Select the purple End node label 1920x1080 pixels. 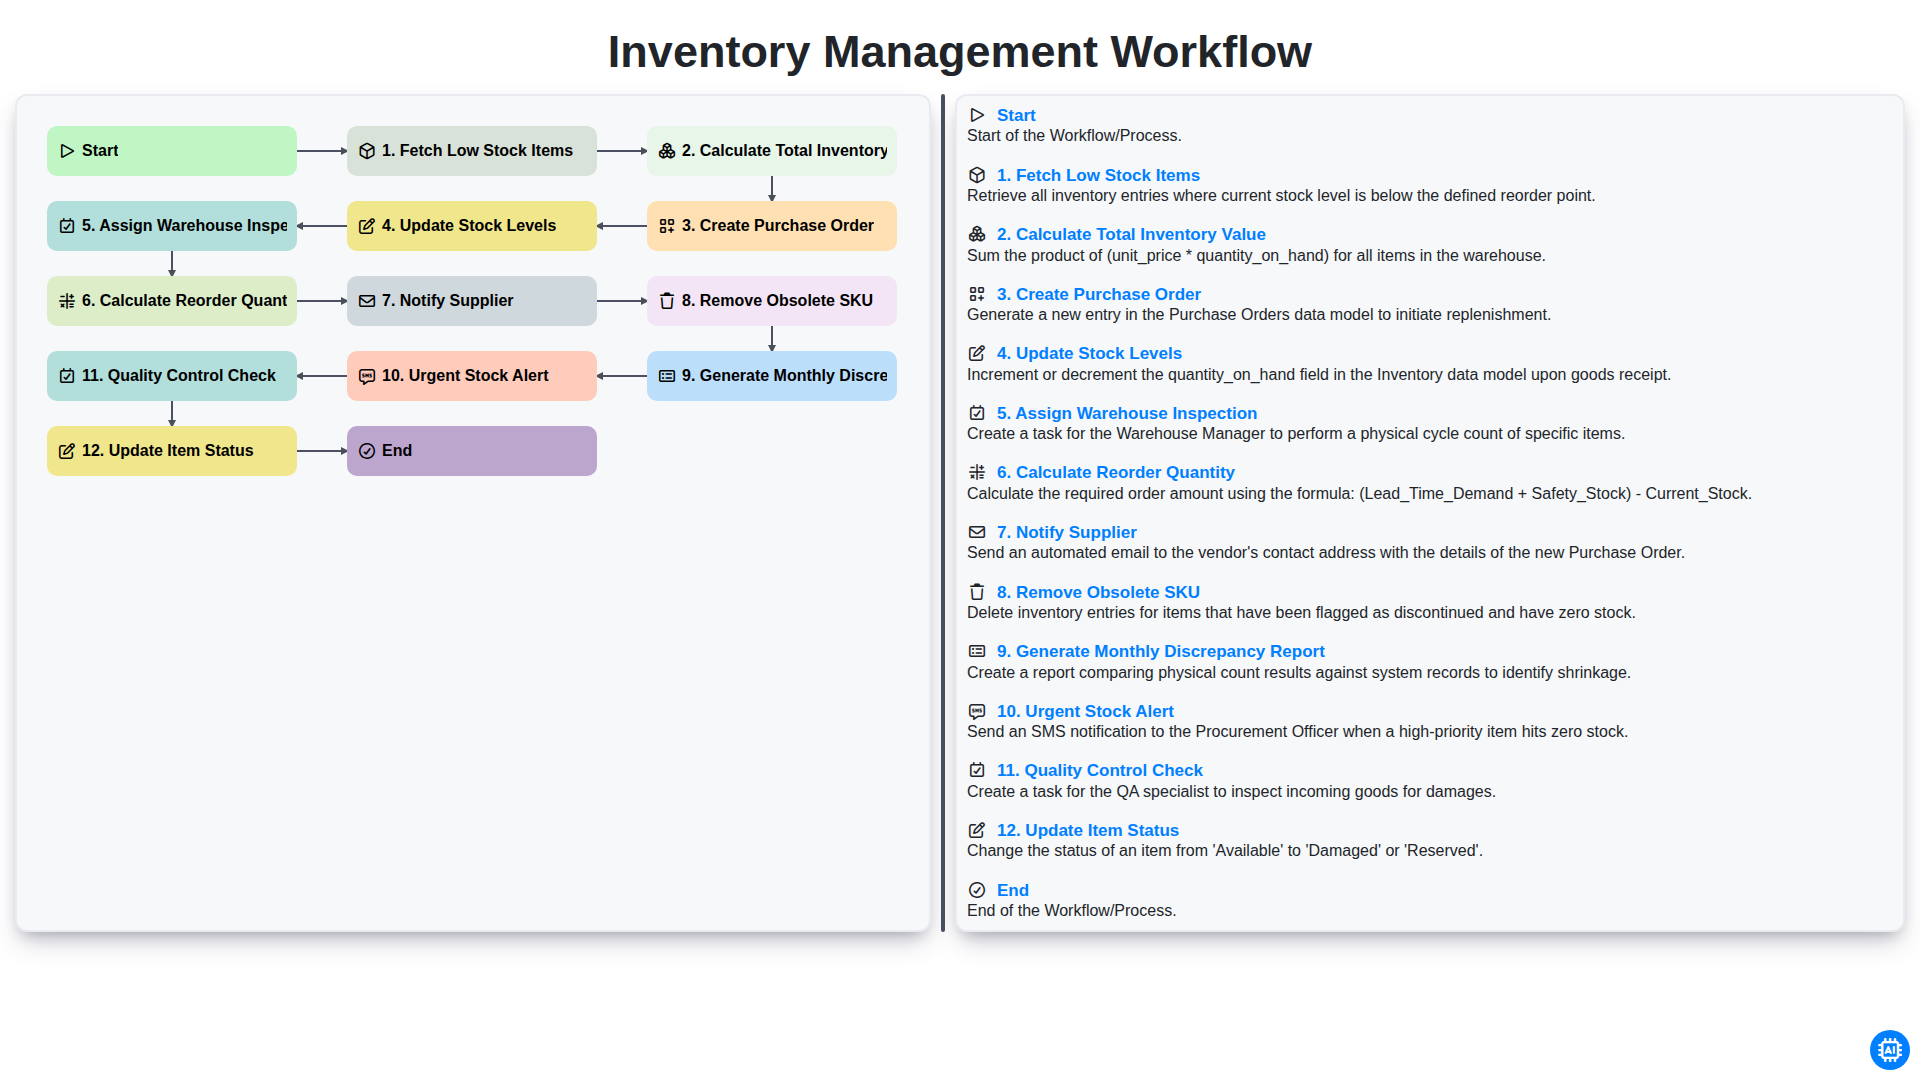coord(397,451)
